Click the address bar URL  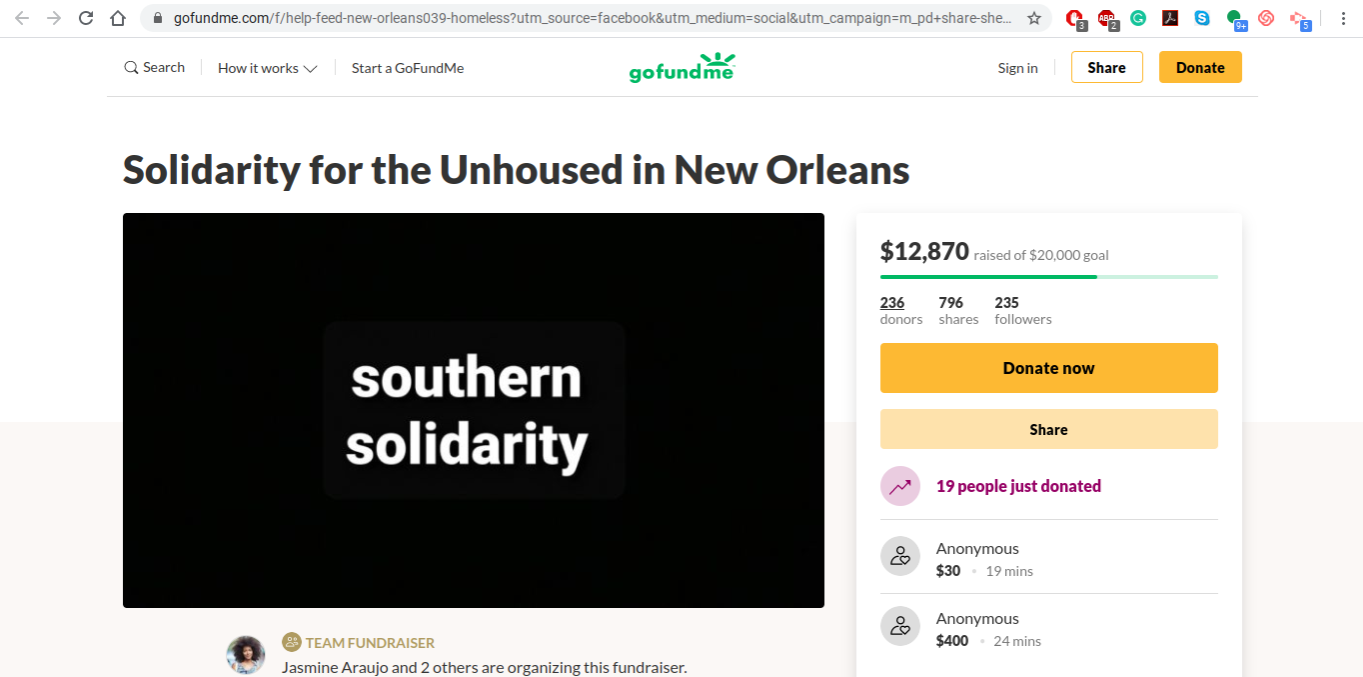590,18
